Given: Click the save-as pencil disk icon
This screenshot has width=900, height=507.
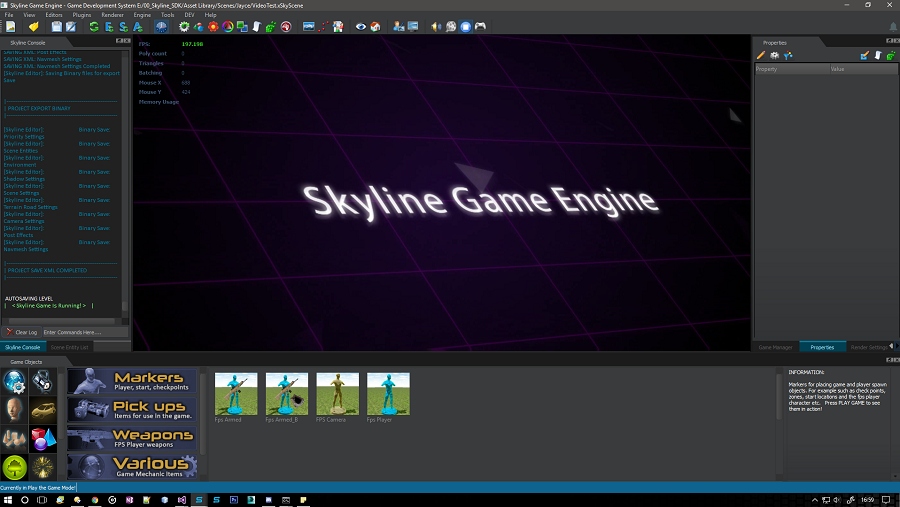Looking at the screenshot, I should (x=71, y=26).
